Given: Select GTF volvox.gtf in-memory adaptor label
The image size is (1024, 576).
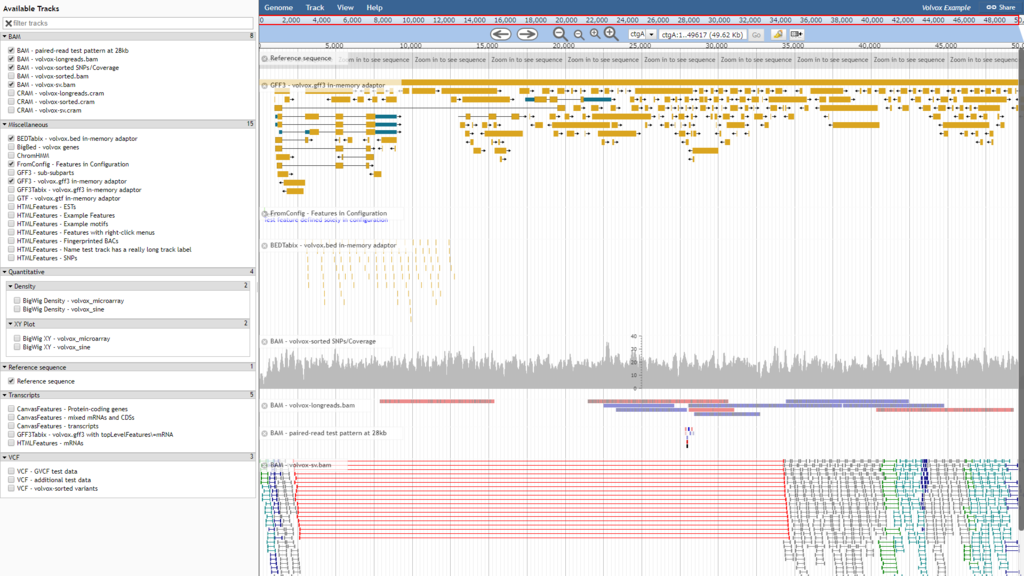Looking at the screenshot, I should pyautogui.click(x=69, y=198).
